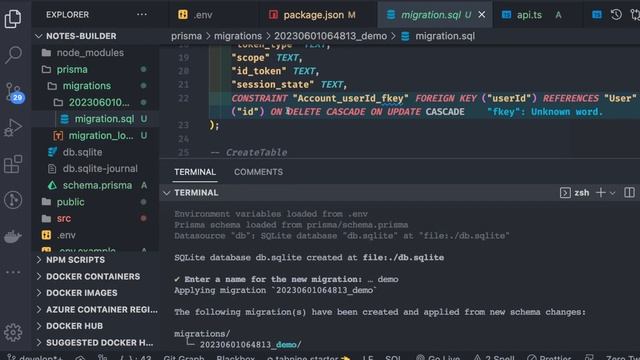Click the migrations breadcrumb segment

coord(238,36)
